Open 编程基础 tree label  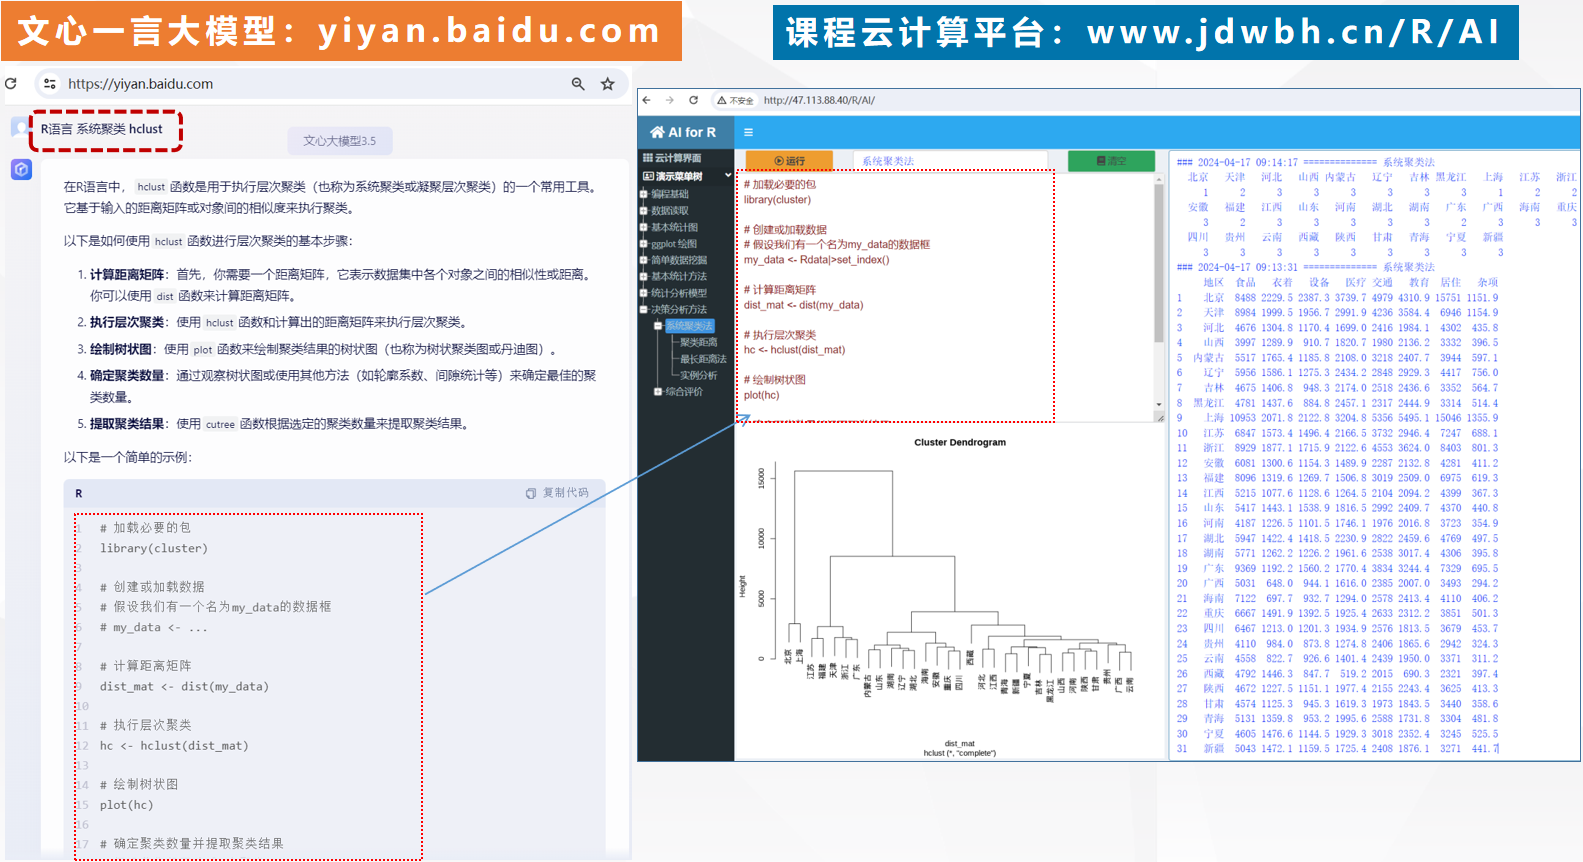pos(670,194)
